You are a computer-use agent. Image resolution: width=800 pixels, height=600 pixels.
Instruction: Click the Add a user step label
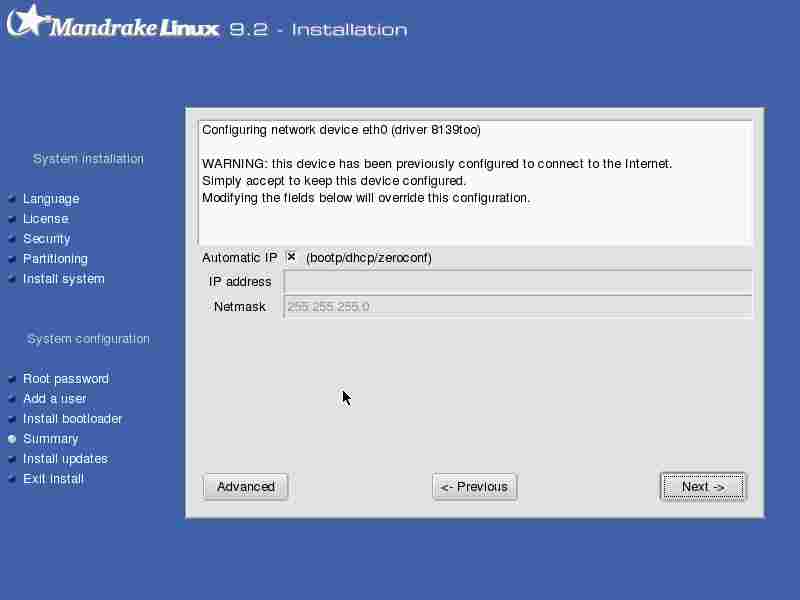point(55,398)
